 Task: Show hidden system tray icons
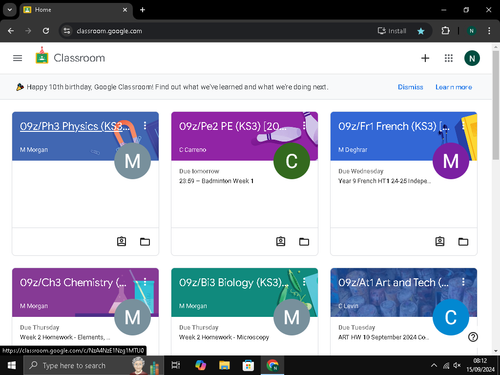tap(434, 365)
